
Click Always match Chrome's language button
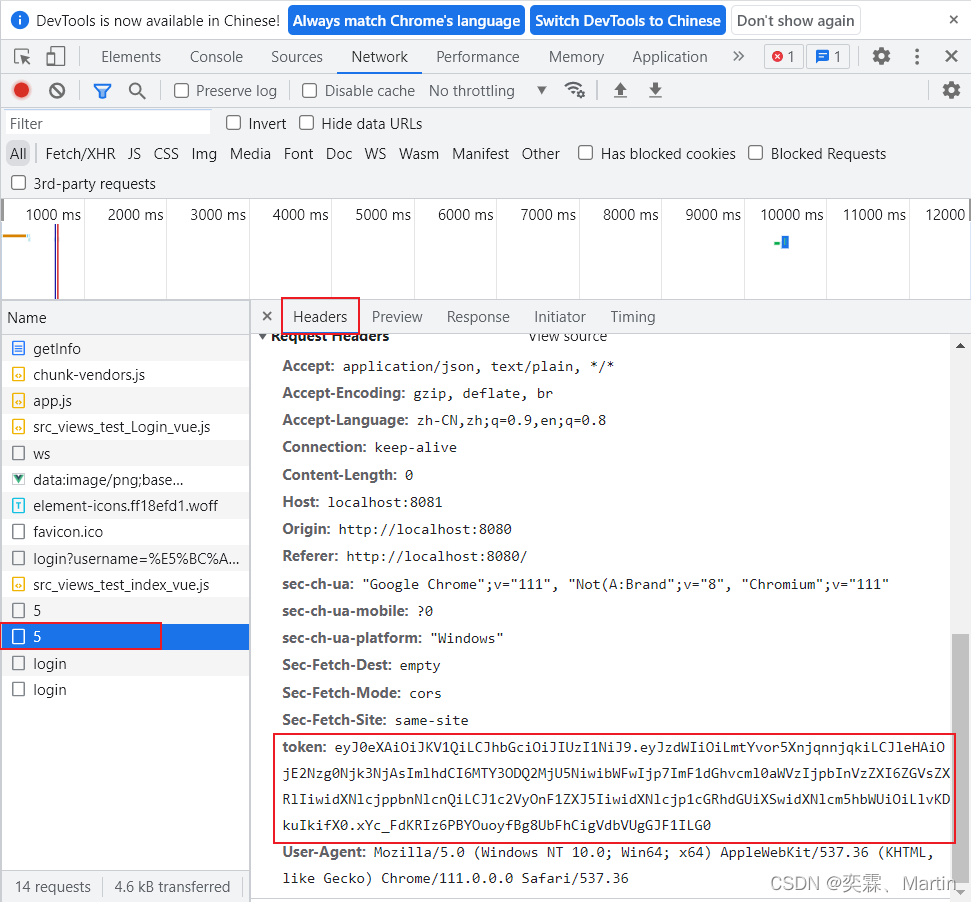coord(406,20)
